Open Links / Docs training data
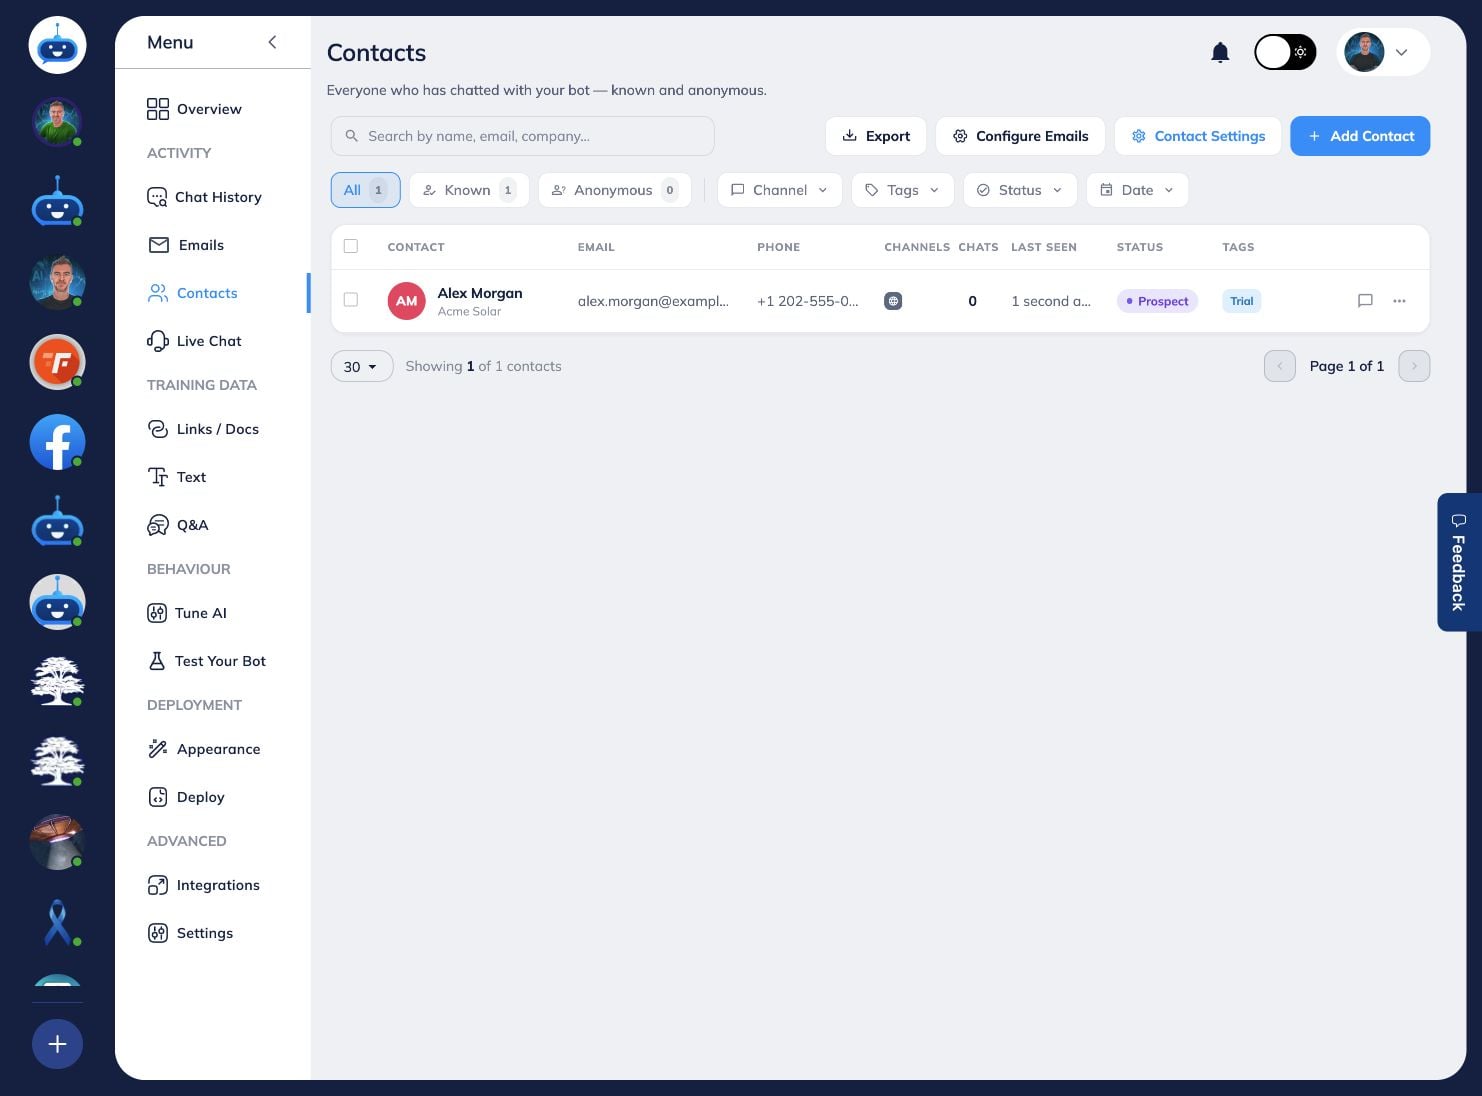1482x1096 pixels. [x=203, y=429]
